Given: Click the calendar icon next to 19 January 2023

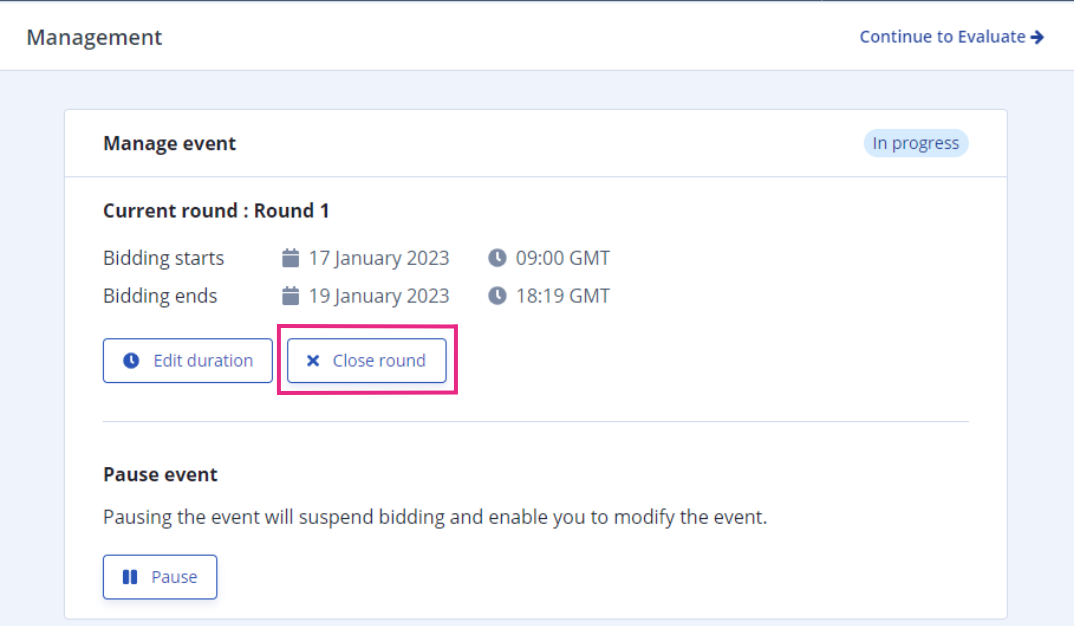Looking at the screenshot, I should pos(290,296).
